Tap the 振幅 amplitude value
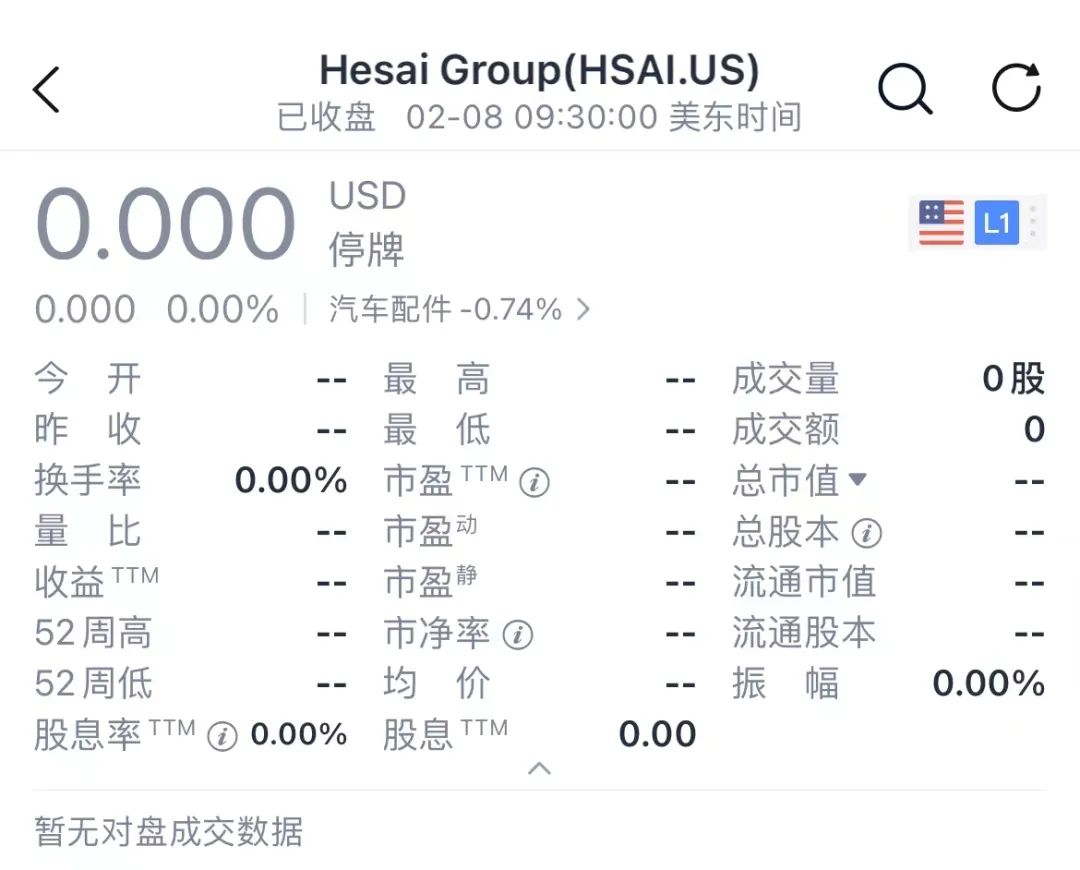The height and width of the screenshot is (870, 1080). pyautogui.click(x=988, y=683)
